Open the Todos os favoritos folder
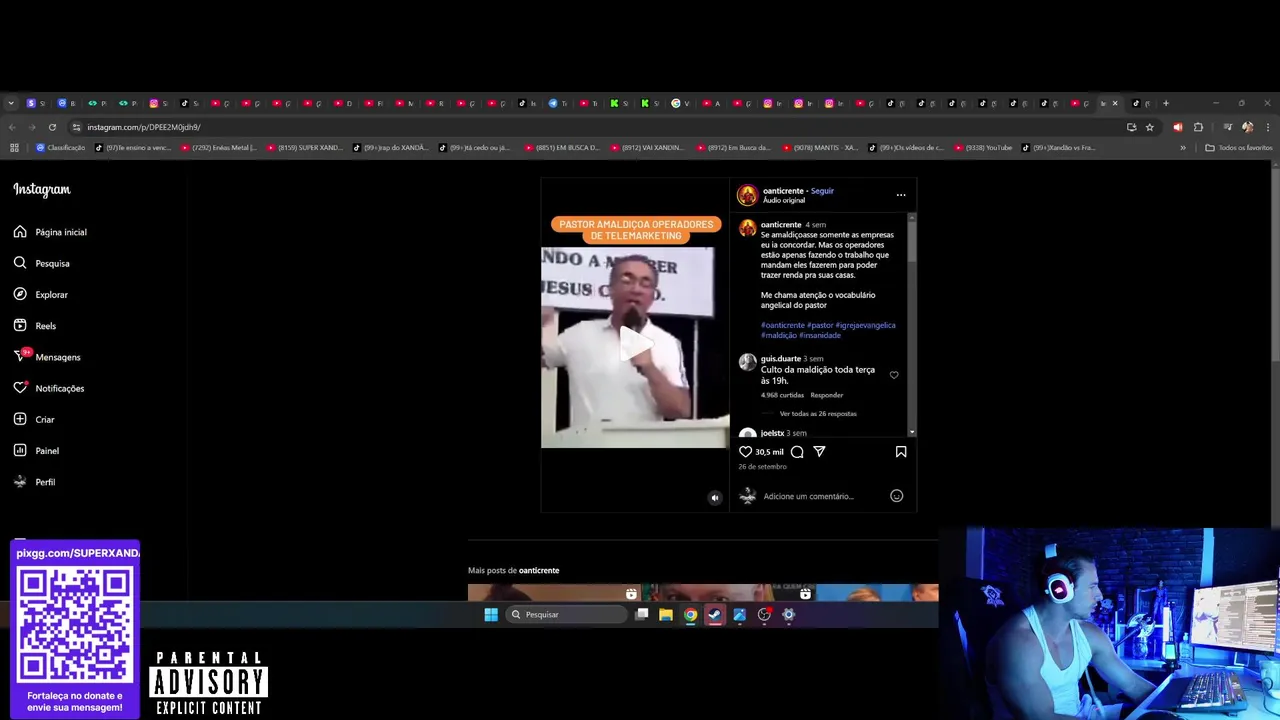Screen dimensions: 1280x720 1238,148
